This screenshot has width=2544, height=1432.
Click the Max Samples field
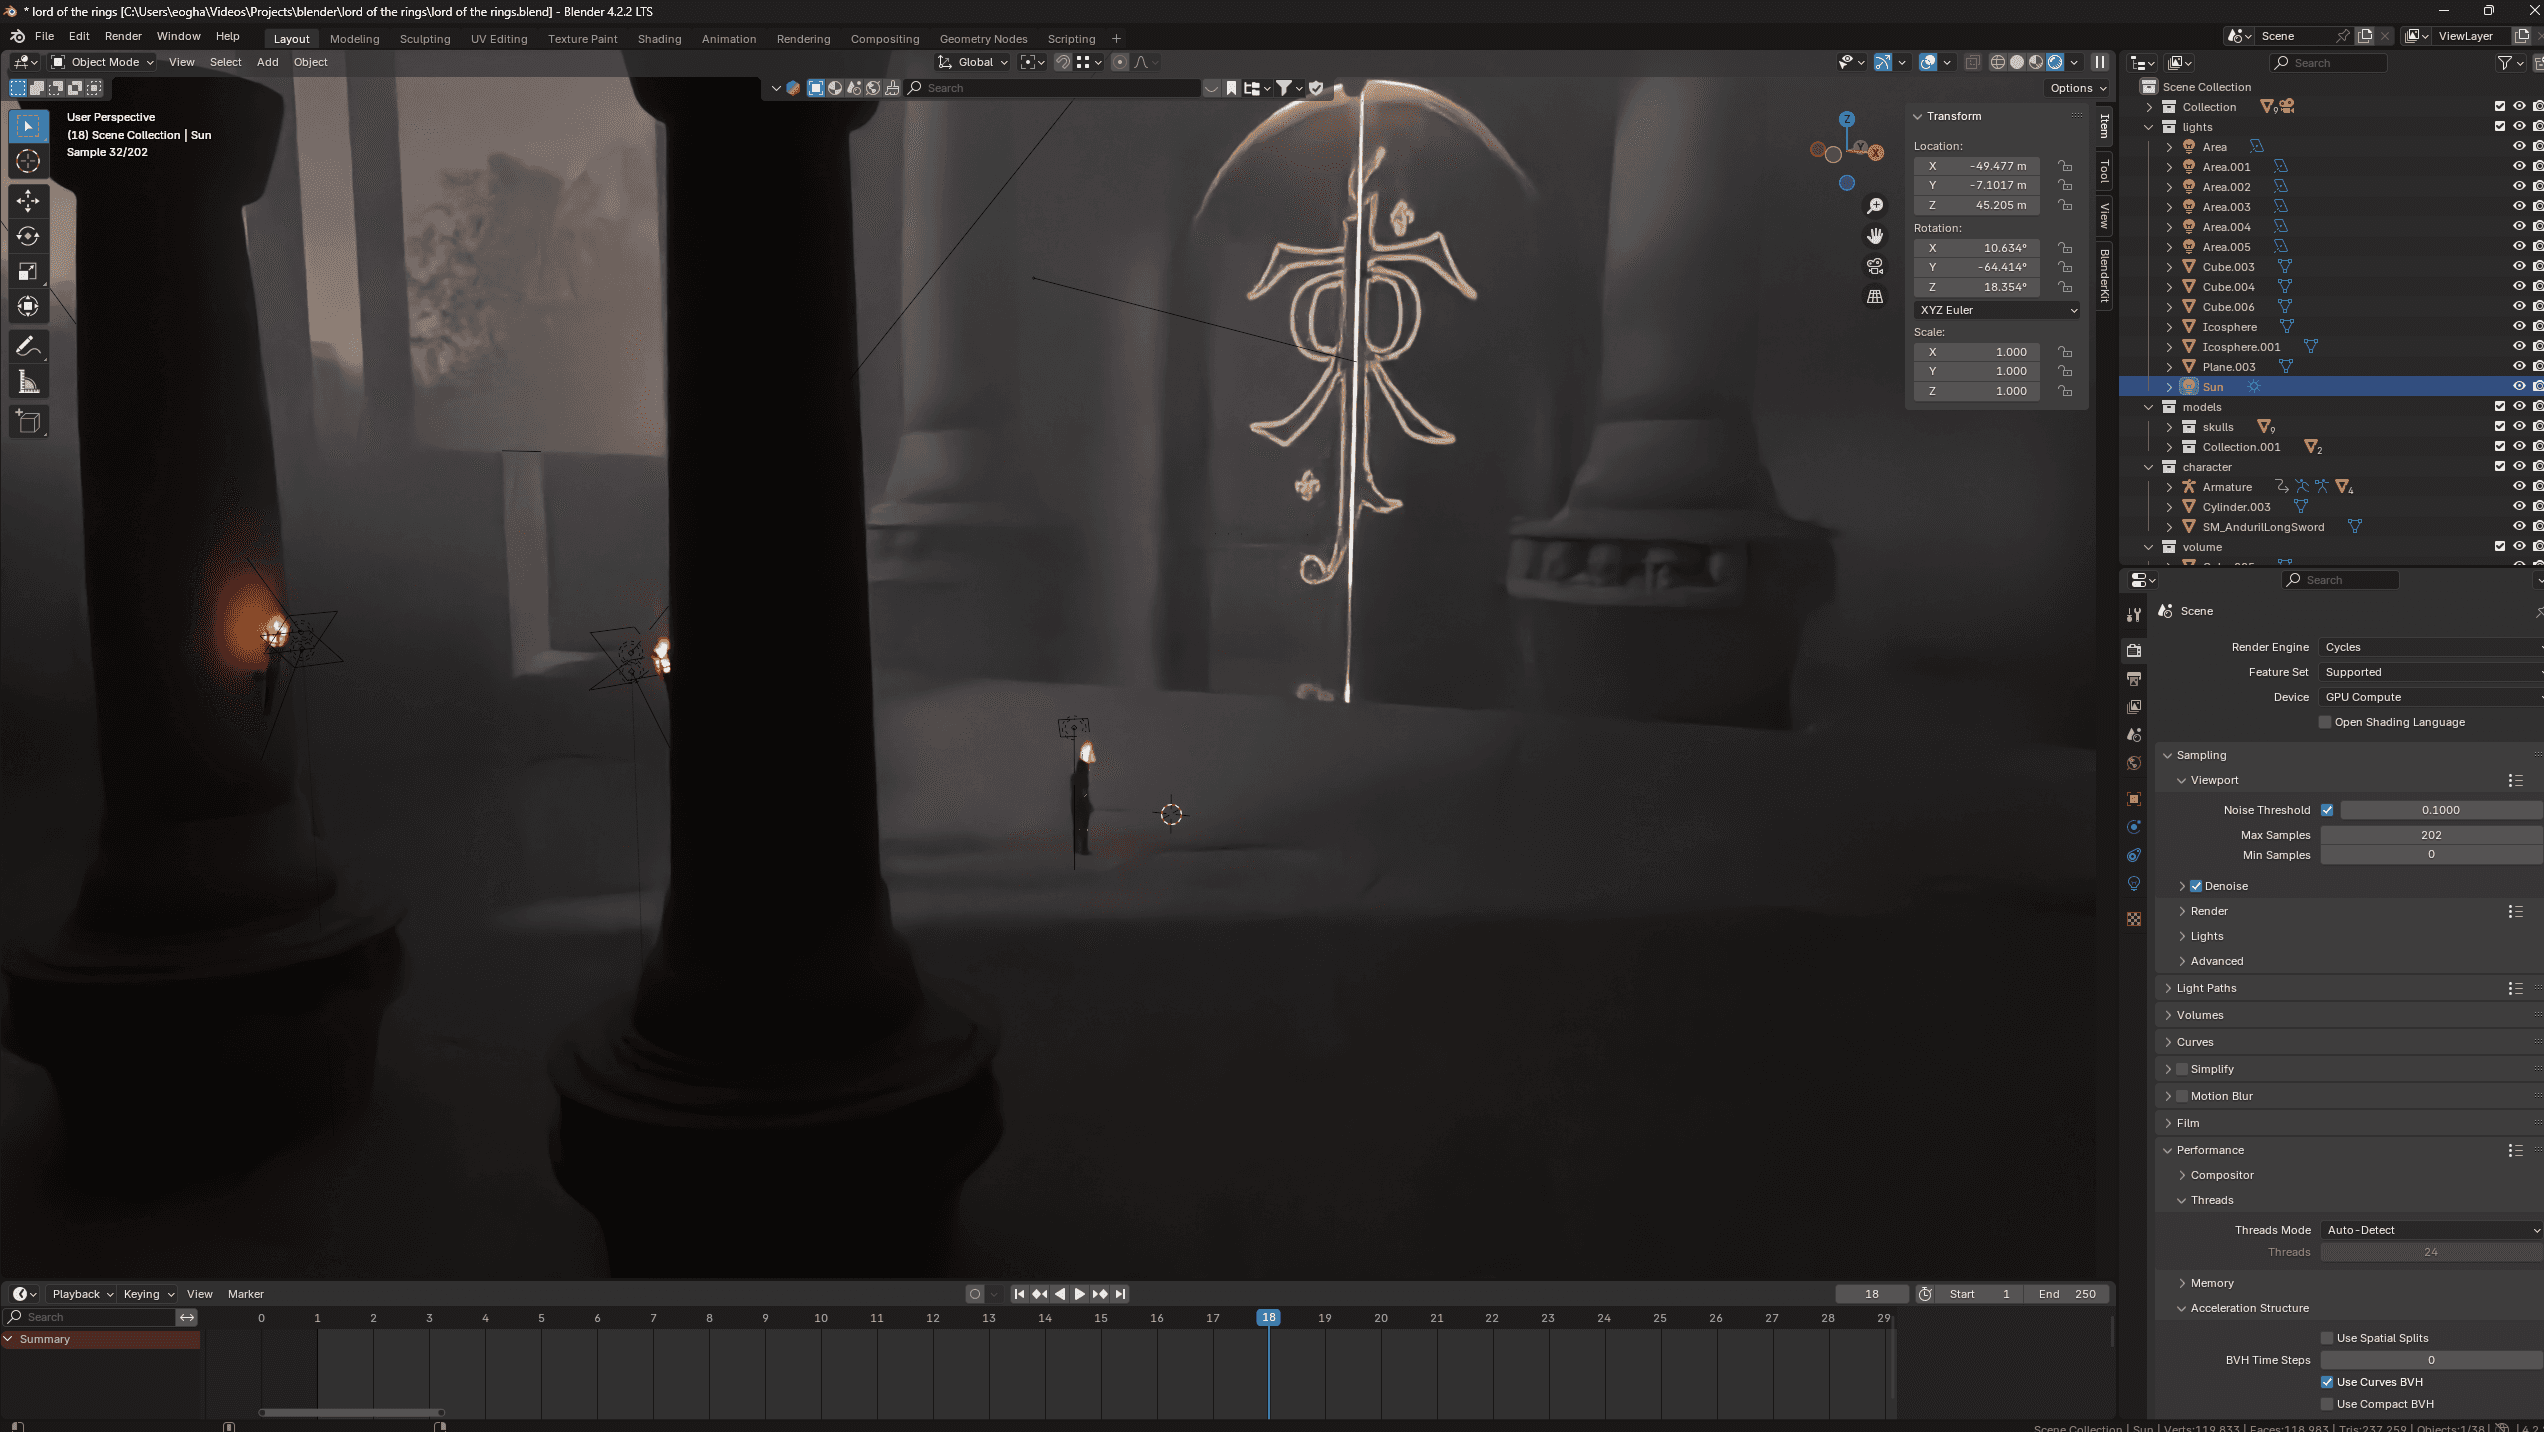pyautogui.click(x=2430, y=835)
